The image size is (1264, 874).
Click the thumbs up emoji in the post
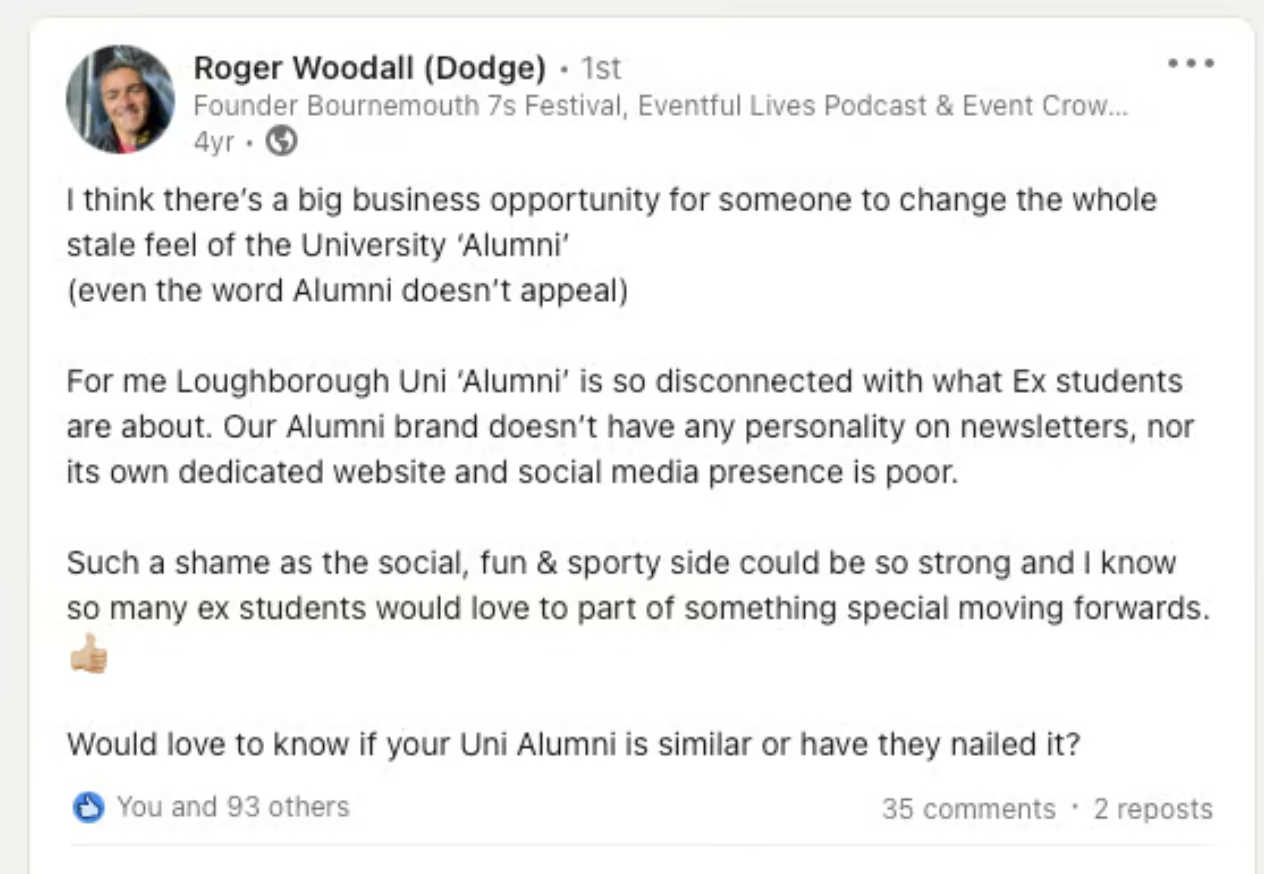[x=88, y=653]
